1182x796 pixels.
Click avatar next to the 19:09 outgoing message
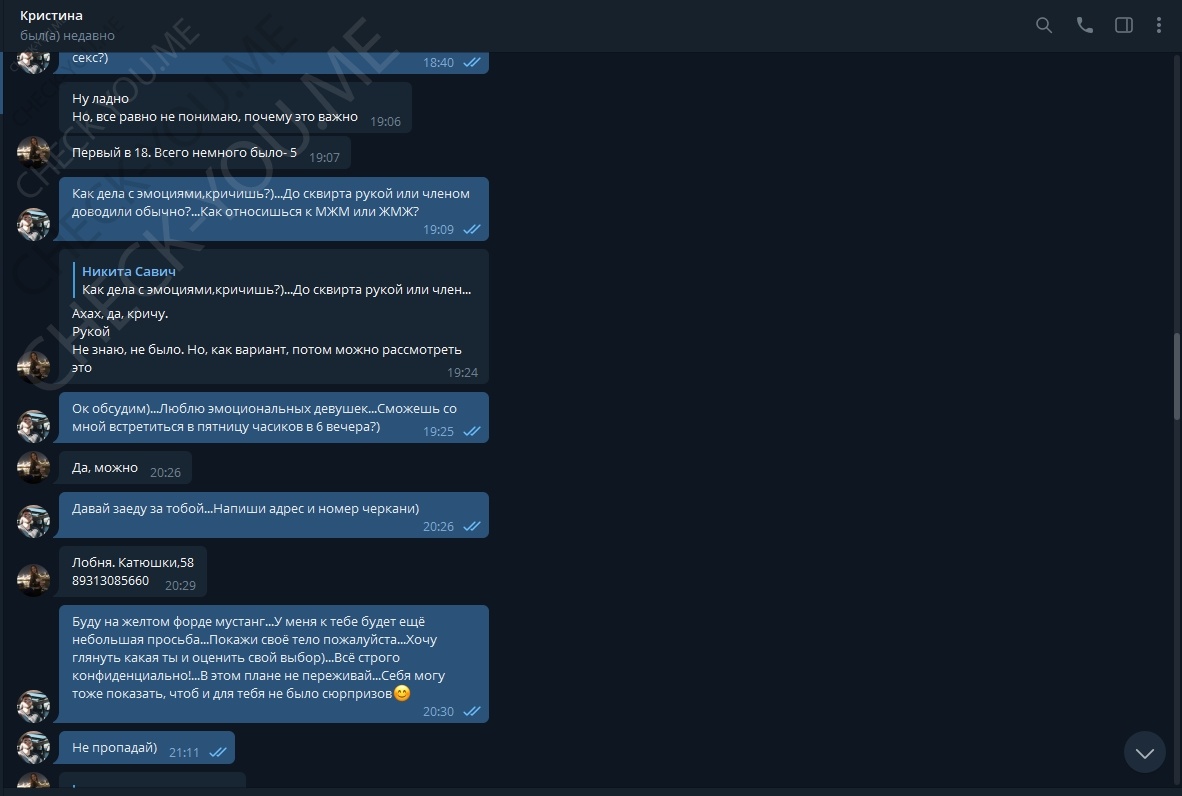33,224
